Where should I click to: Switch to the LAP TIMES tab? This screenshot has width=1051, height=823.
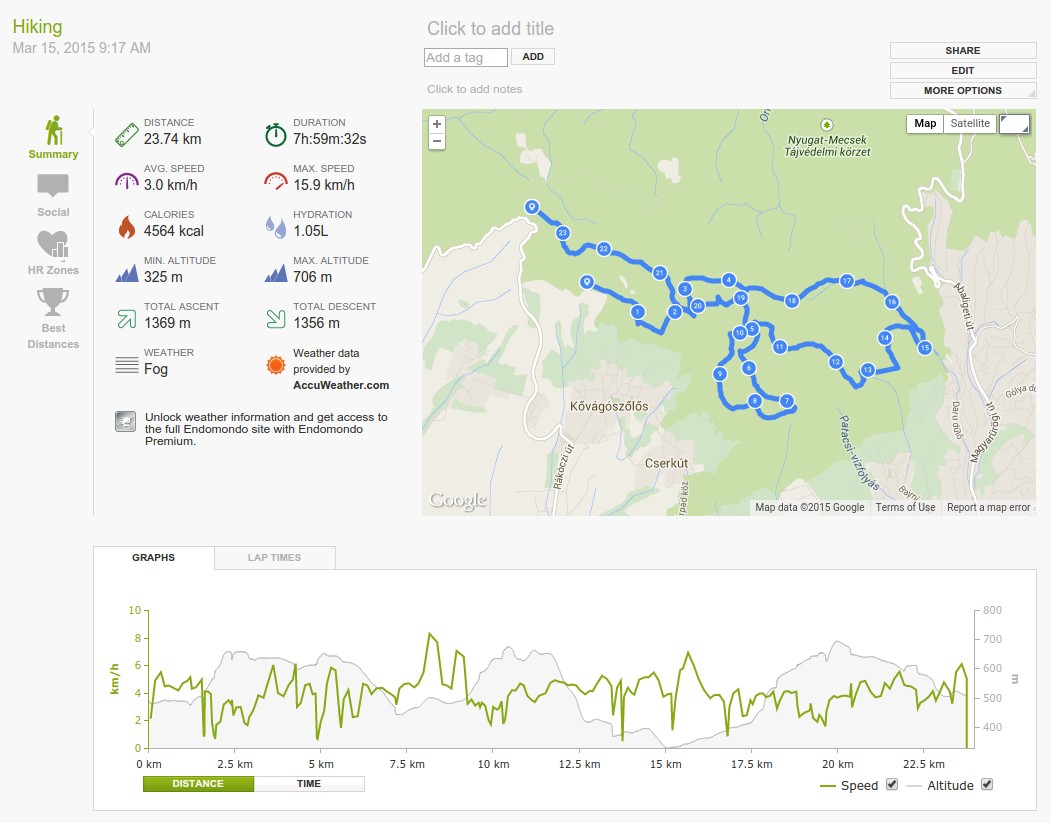coord(274,558)
